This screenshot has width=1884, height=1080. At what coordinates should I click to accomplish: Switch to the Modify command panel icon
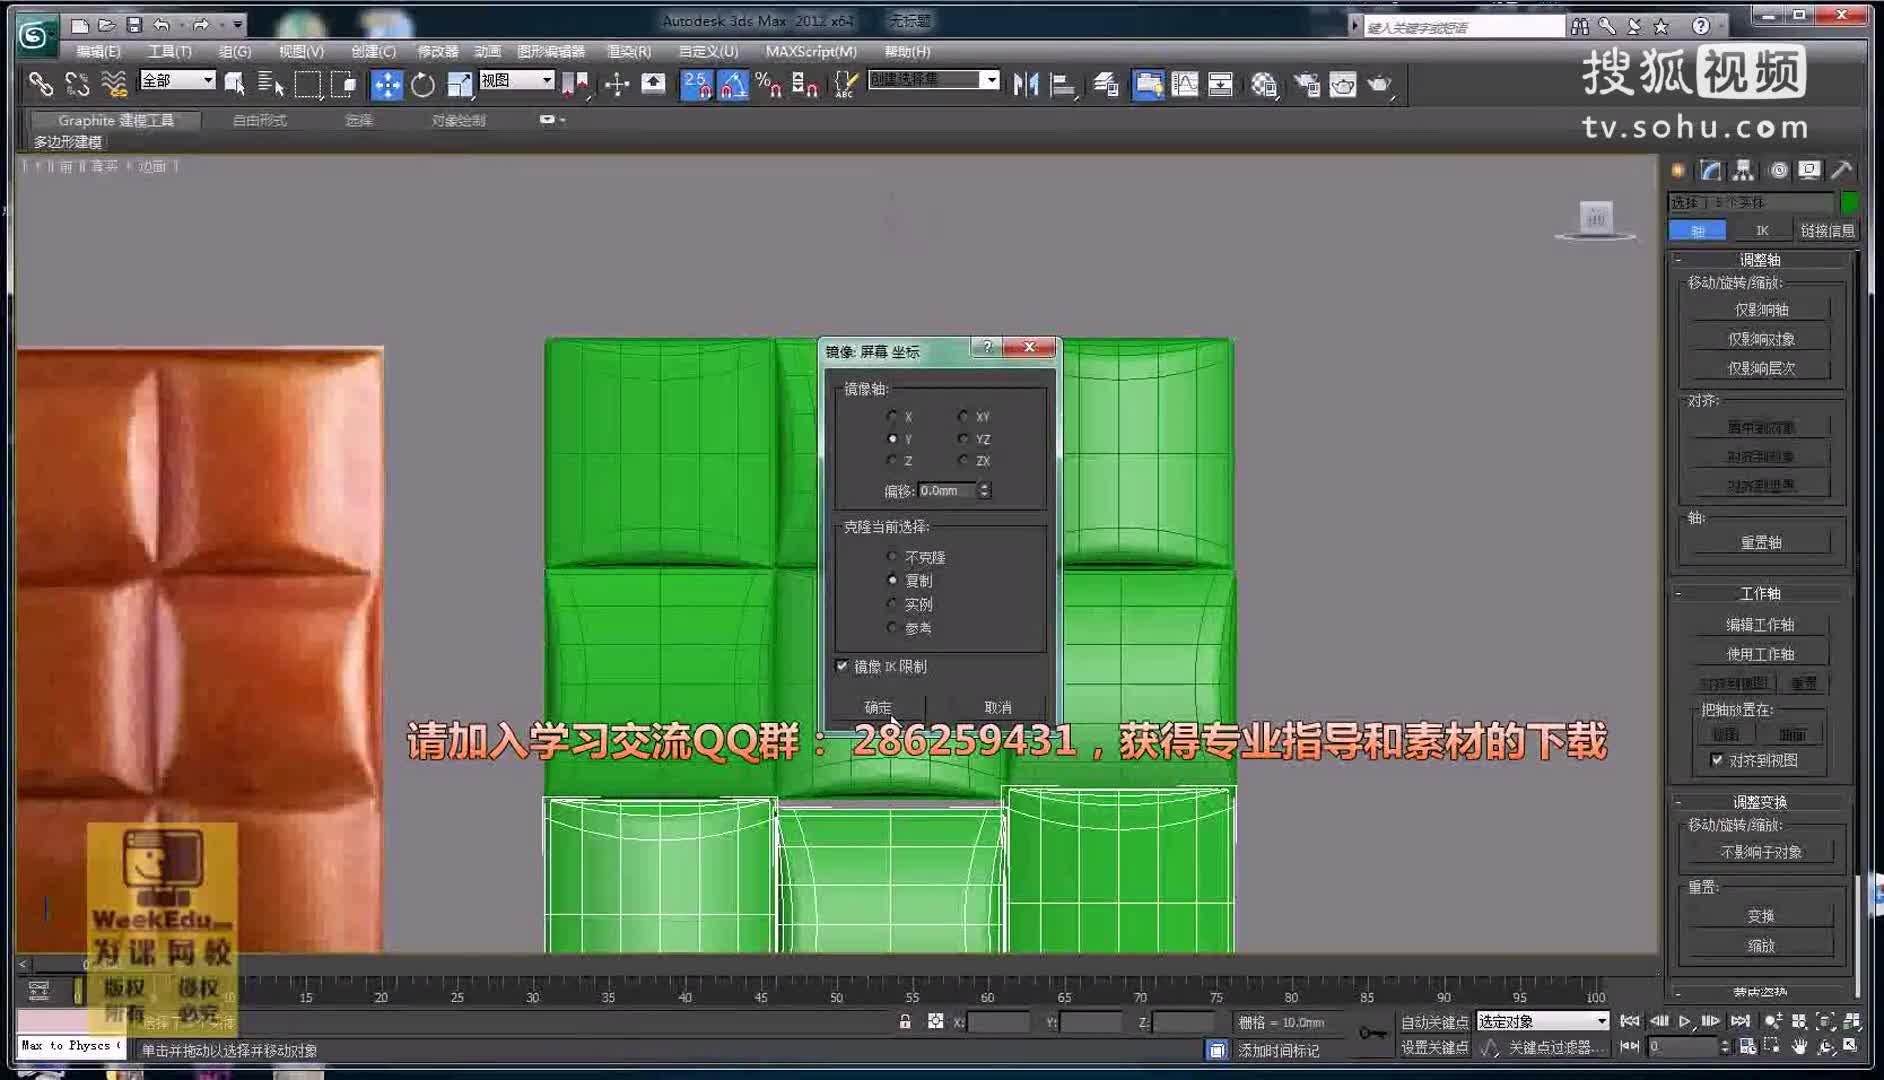[1711, 170]
